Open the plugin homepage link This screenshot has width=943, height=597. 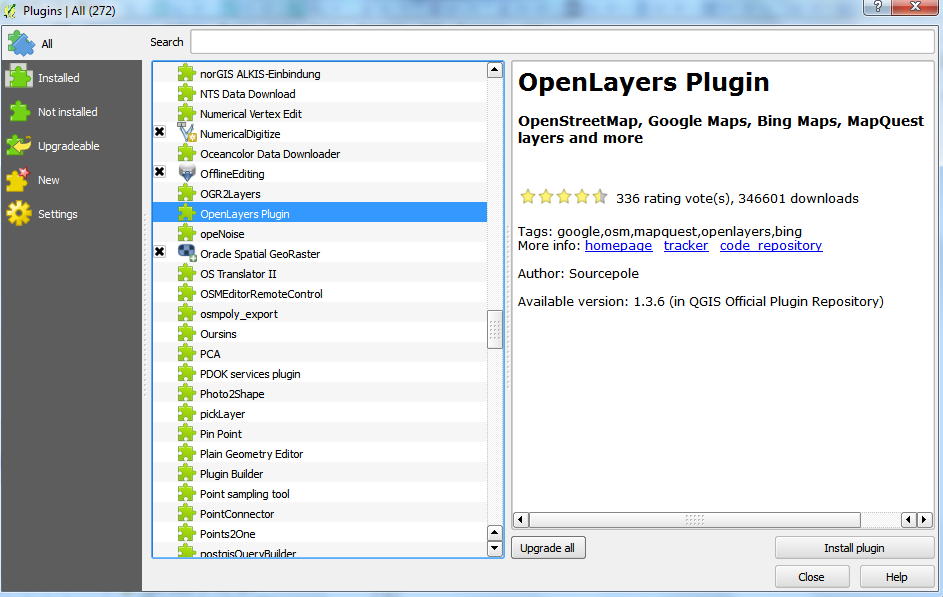[x=618, y=245]
